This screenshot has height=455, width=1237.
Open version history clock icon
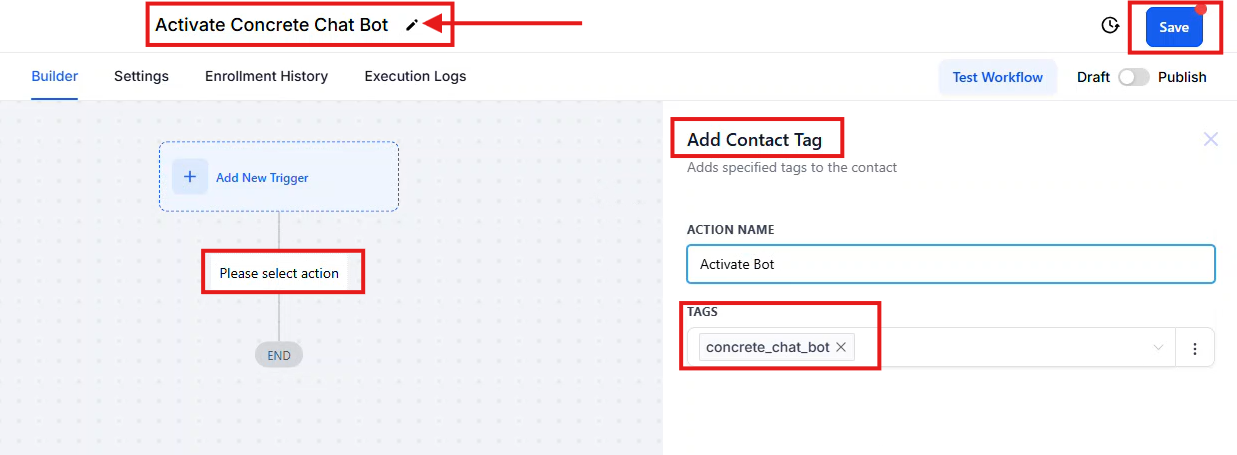pyautogui.click(x=1109, y=26)
